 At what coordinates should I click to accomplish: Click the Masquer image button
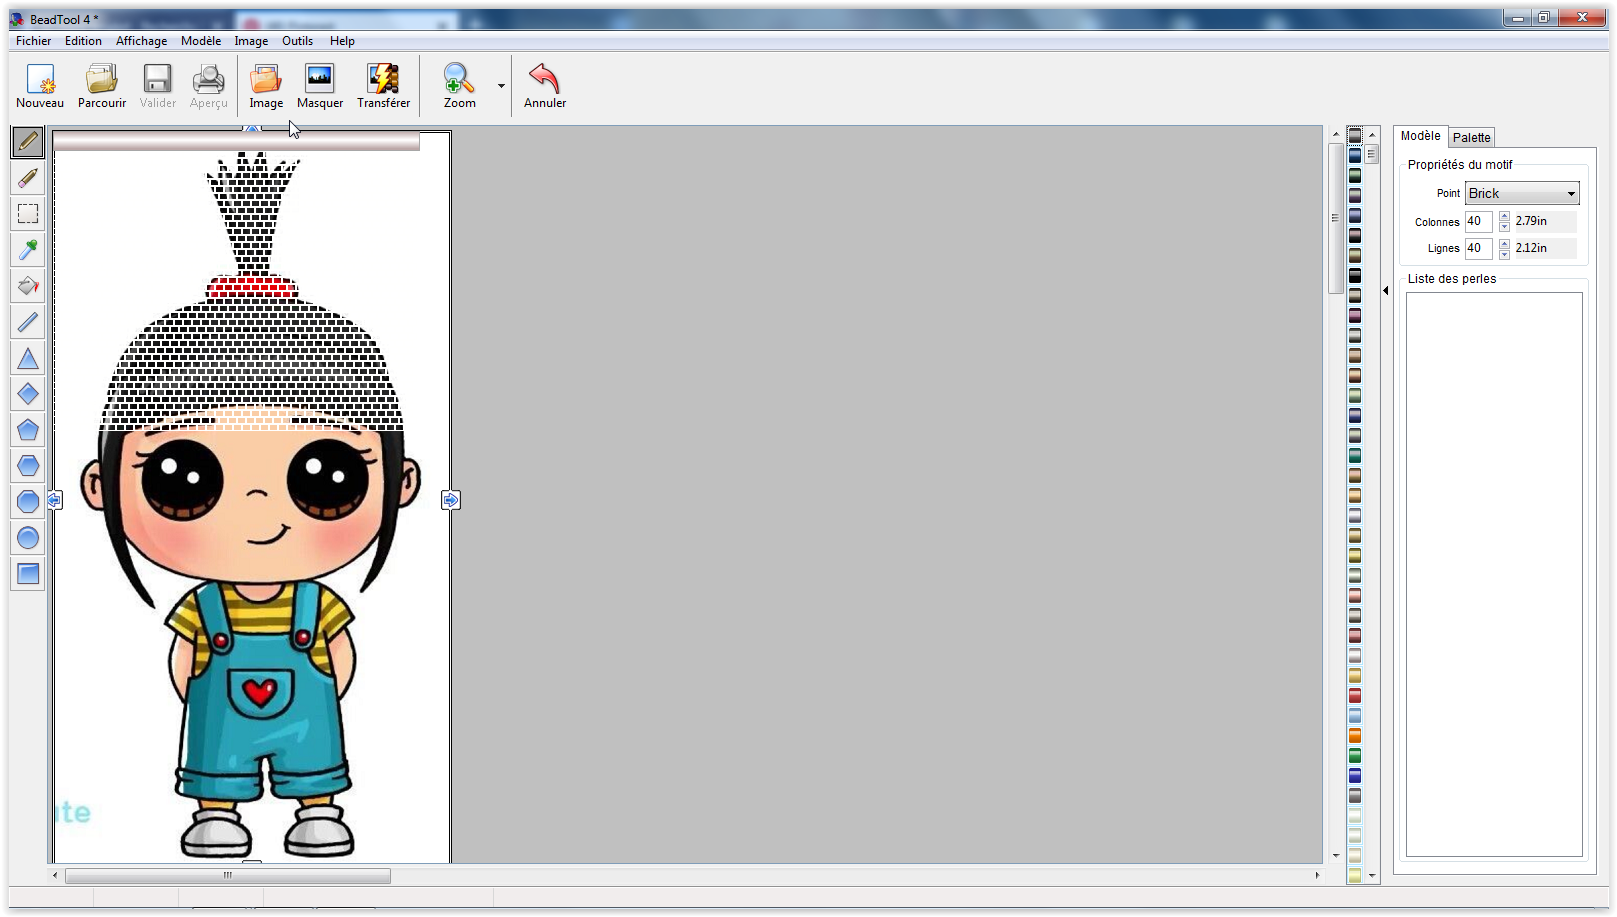(x=320, y=86)
